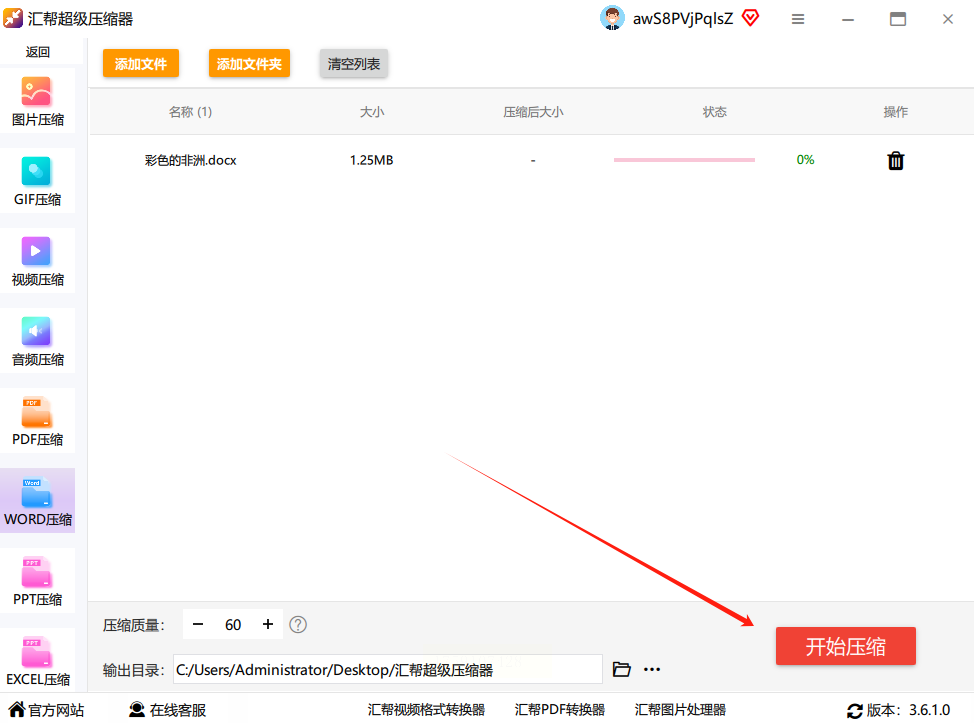Viewport: 974px width, 723px height.
Task: Maximize the application window
Action: coord(898,19)
